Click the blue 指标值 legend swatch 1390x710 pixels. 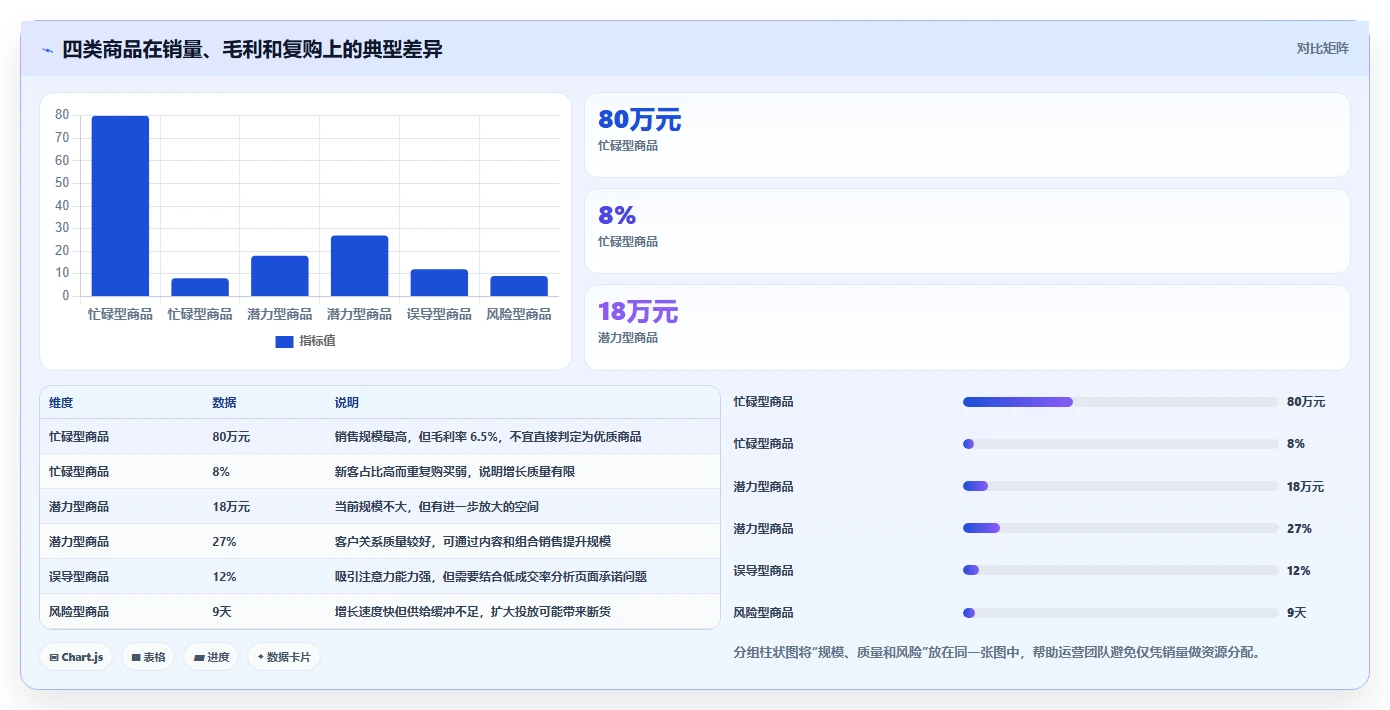pos(284,341)
